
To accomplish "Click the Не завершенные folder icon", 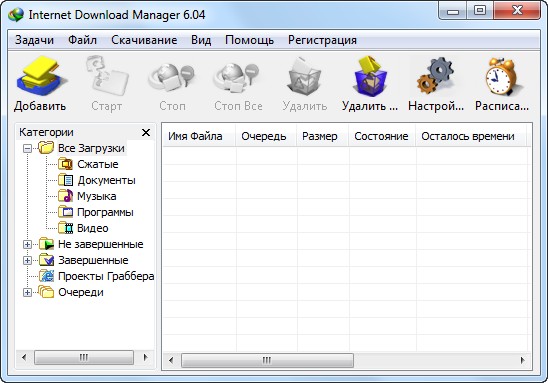I will (46, 244).
